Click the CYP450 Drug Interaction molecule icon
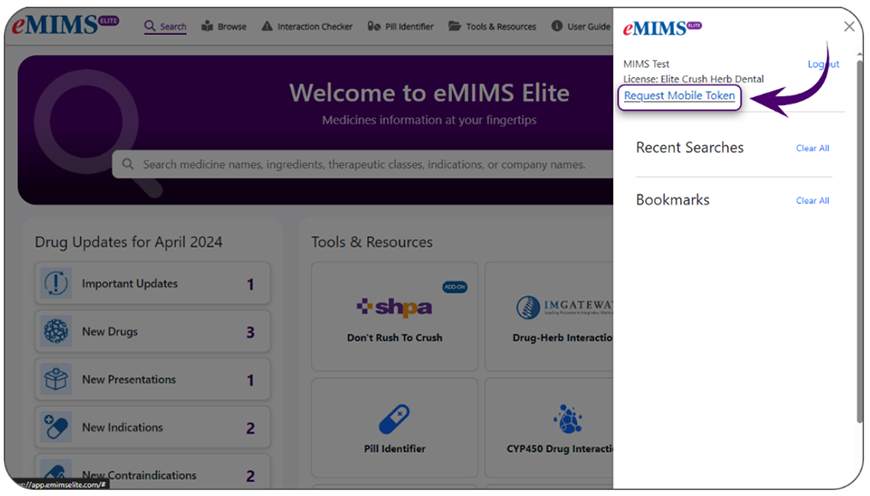 click(x=567, y=419)
